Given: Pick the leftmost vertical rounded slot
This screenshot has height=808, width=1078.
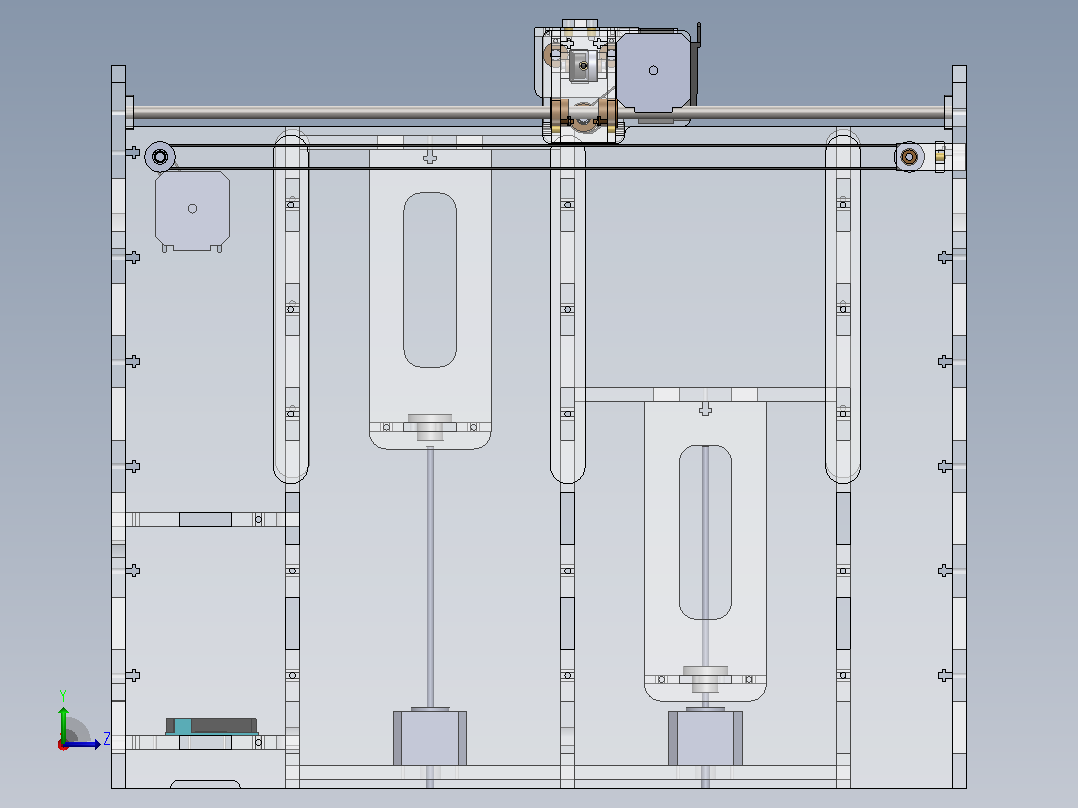Looking at the screenshot, I should point(291,308).
